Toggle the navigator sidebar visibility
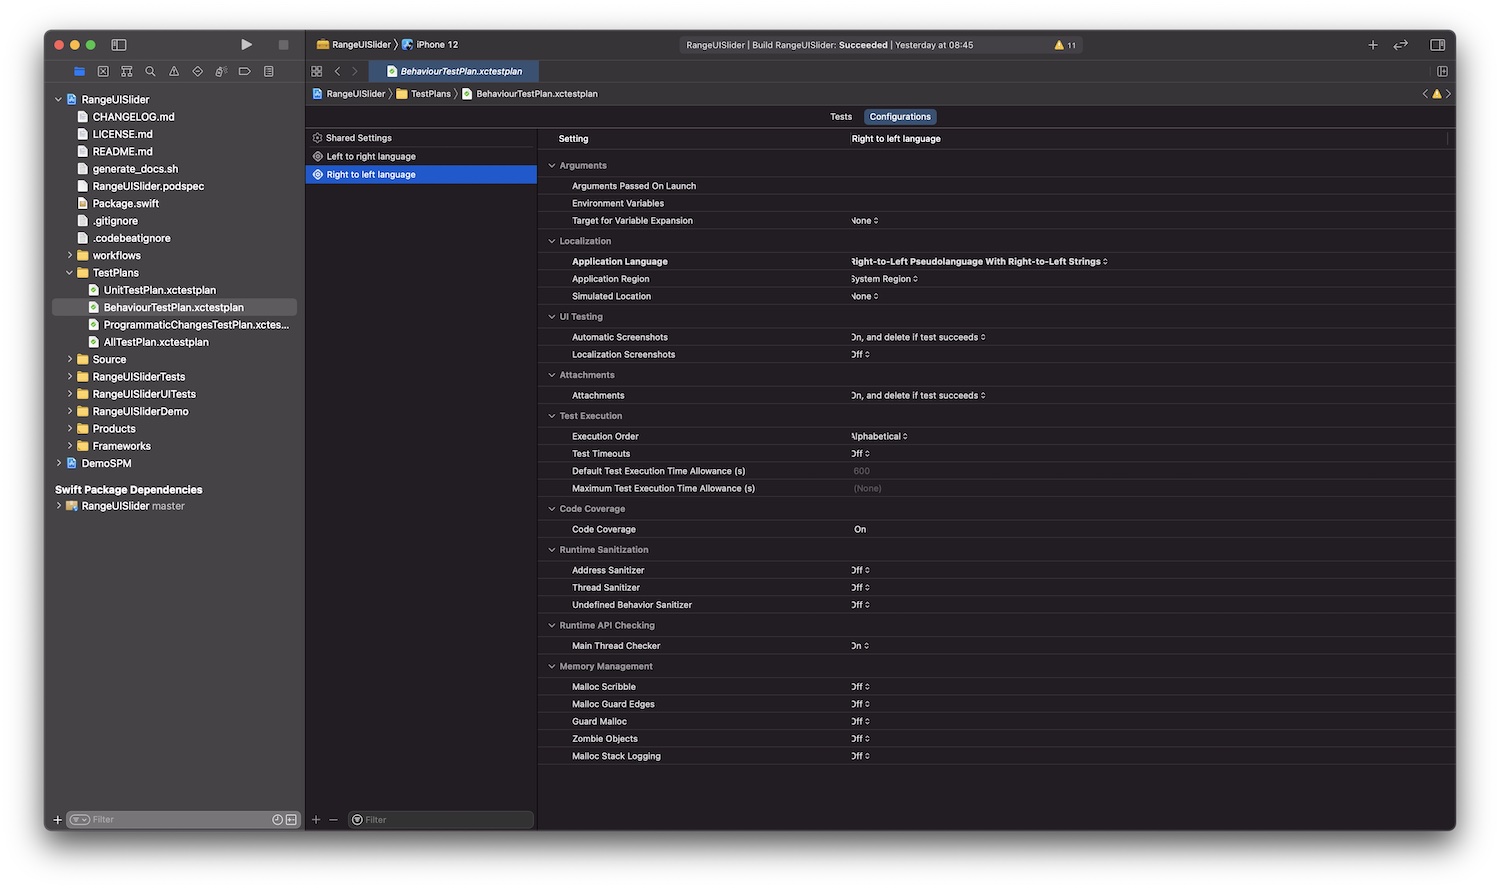Image resolution: width=1500 pixels, height=889 pixels. 119,45
